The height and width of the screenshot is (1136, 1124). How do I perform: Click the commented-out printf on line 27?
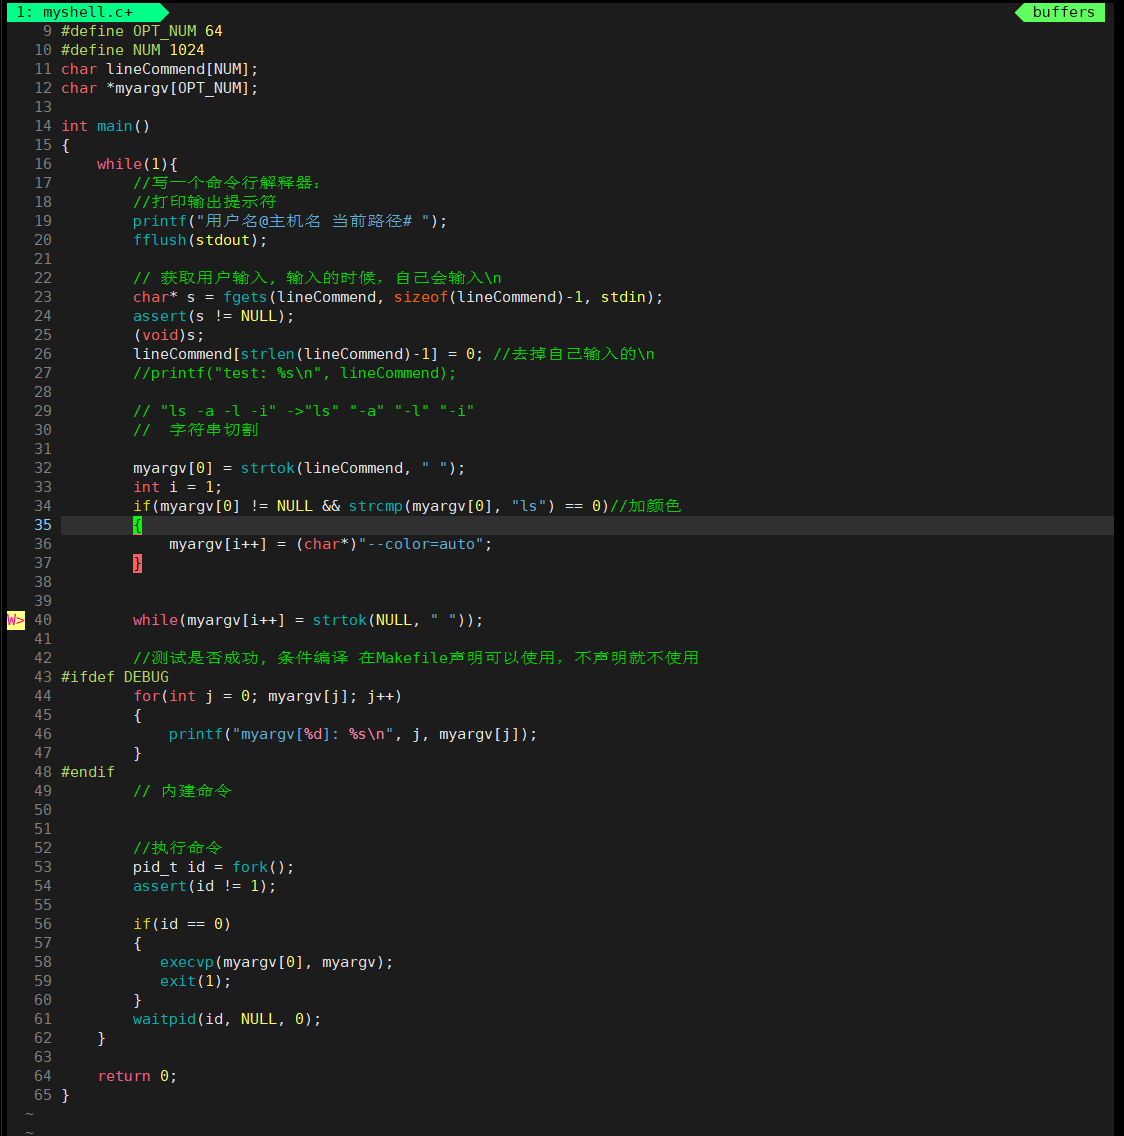(294, 373)
